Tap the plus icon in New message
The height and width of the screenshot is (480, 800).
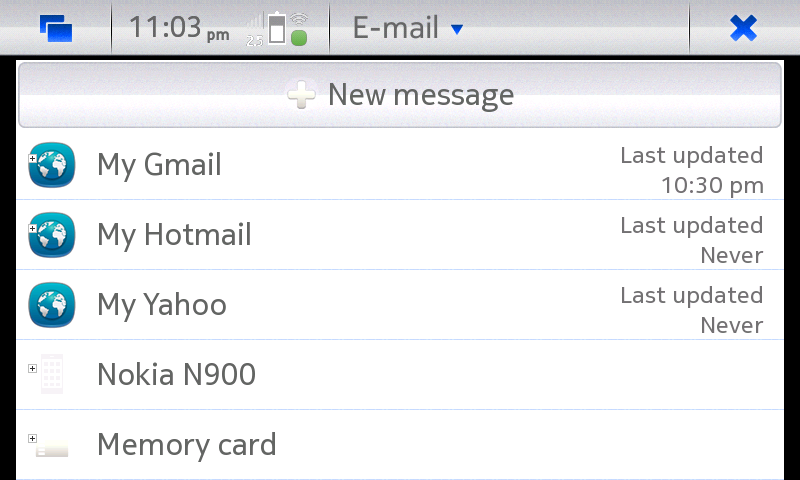point(301,94)
